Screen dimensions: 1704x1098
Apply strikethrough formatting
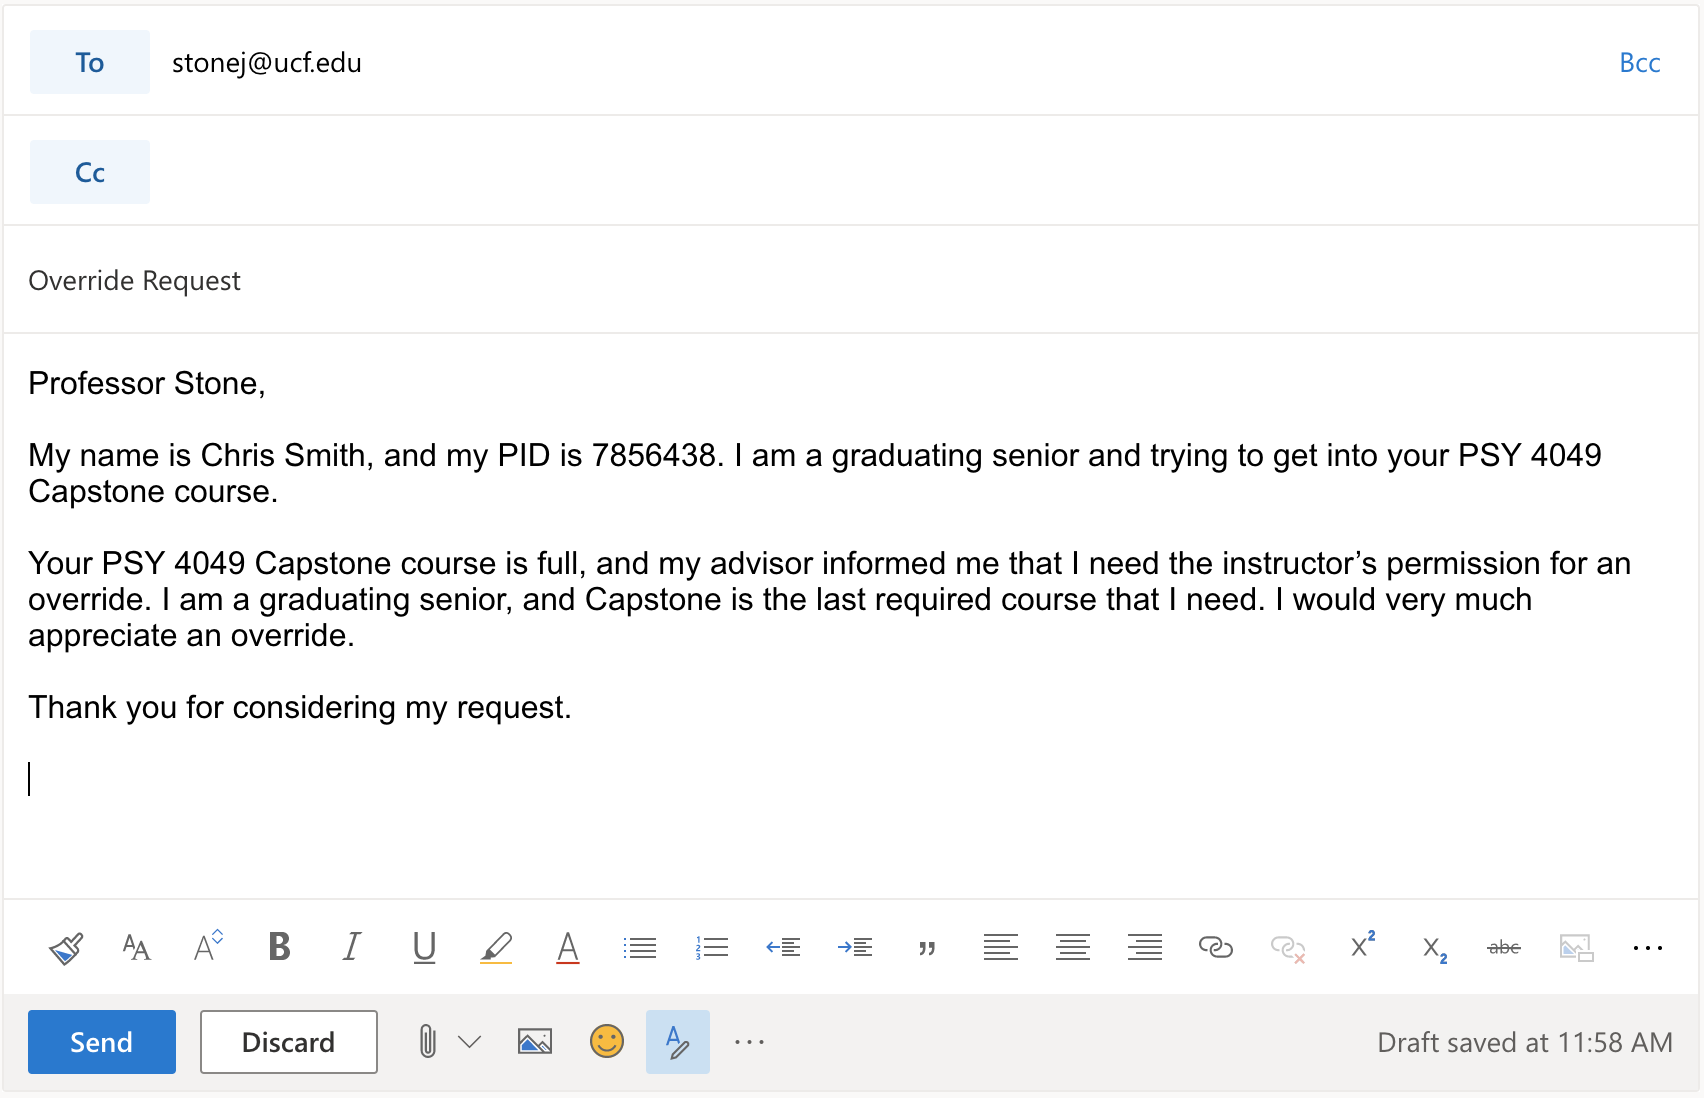tap(1504, 947)
